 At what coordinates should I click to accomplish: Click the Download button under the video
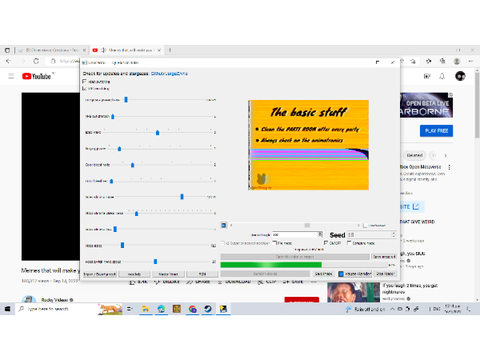click(234, 282)
